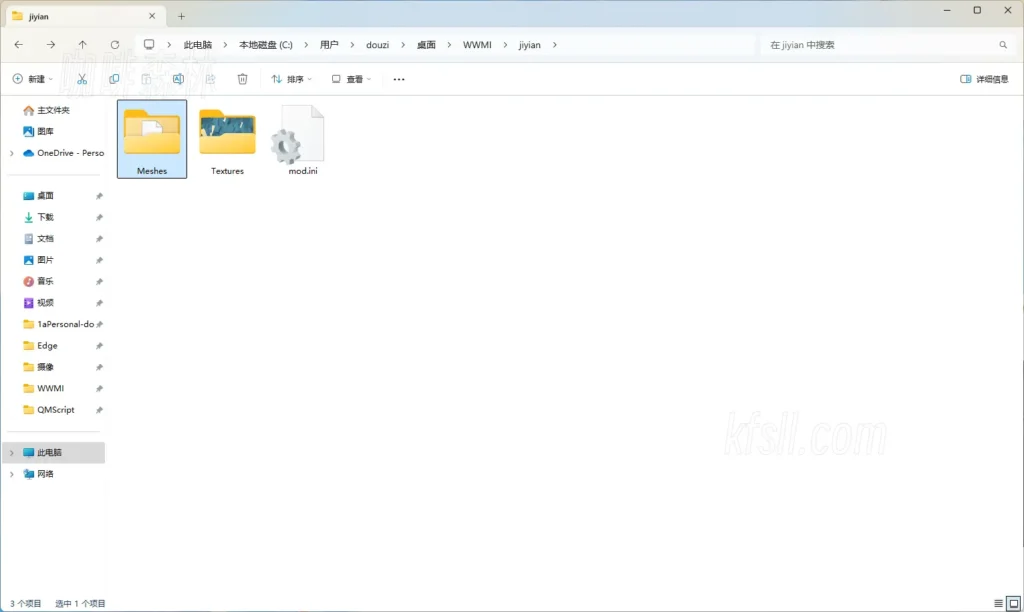Screen dimensions: 1024x612
Task: Open the mod.ini gear file
Action: coord(296,140)
